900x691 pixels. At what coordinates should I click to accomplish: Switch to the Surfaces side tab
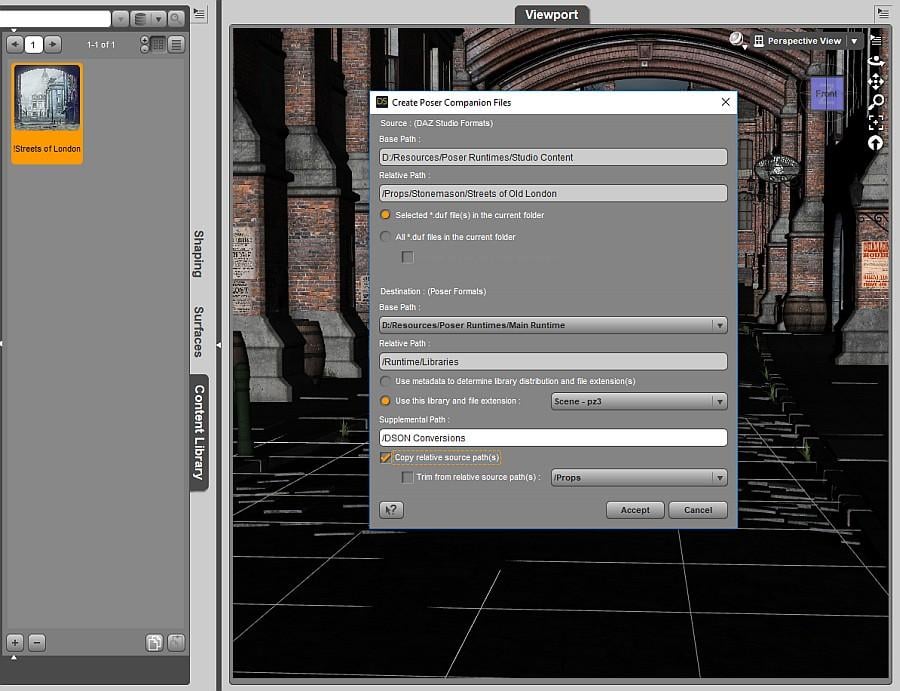[x=198, y=331]
